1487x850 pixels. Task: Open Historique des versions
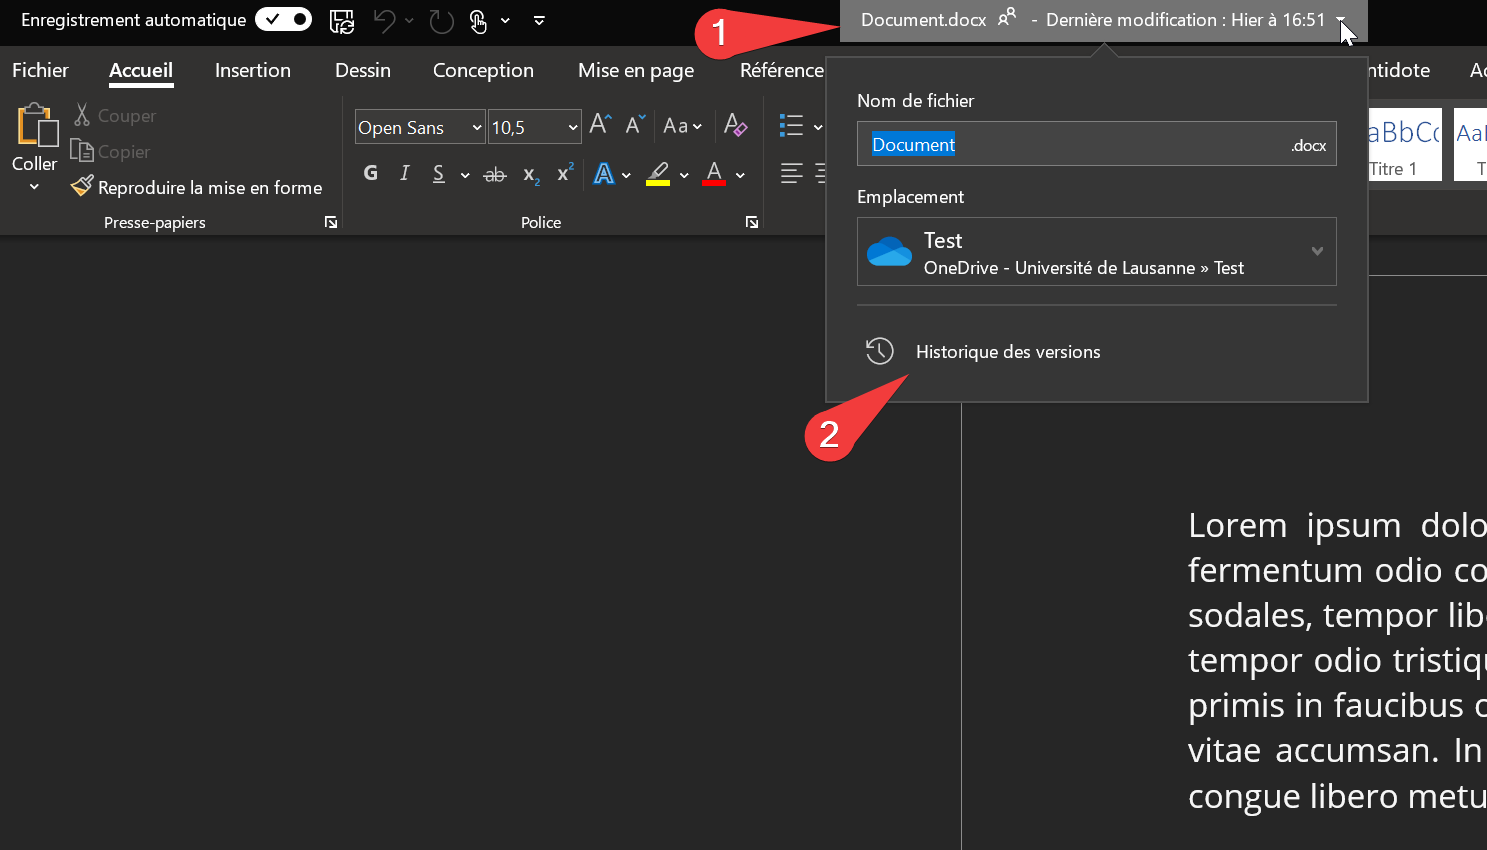click(1007, 351)
